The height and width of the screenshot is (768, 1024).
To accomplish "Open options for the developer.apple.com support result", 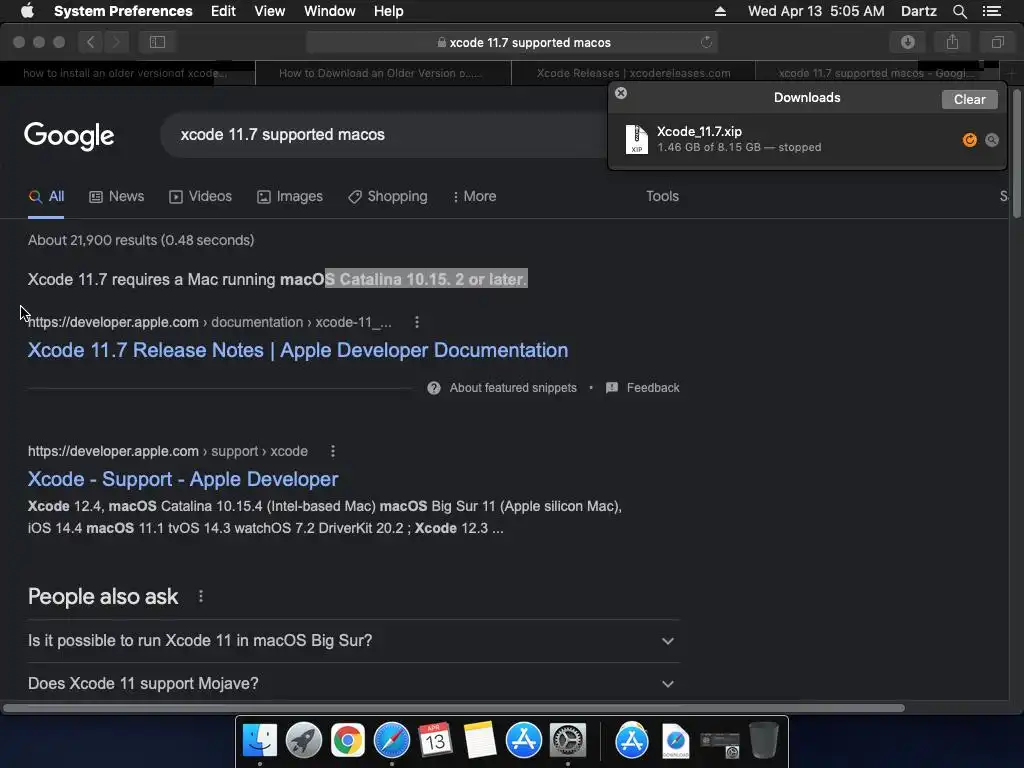I will (332, 451).
